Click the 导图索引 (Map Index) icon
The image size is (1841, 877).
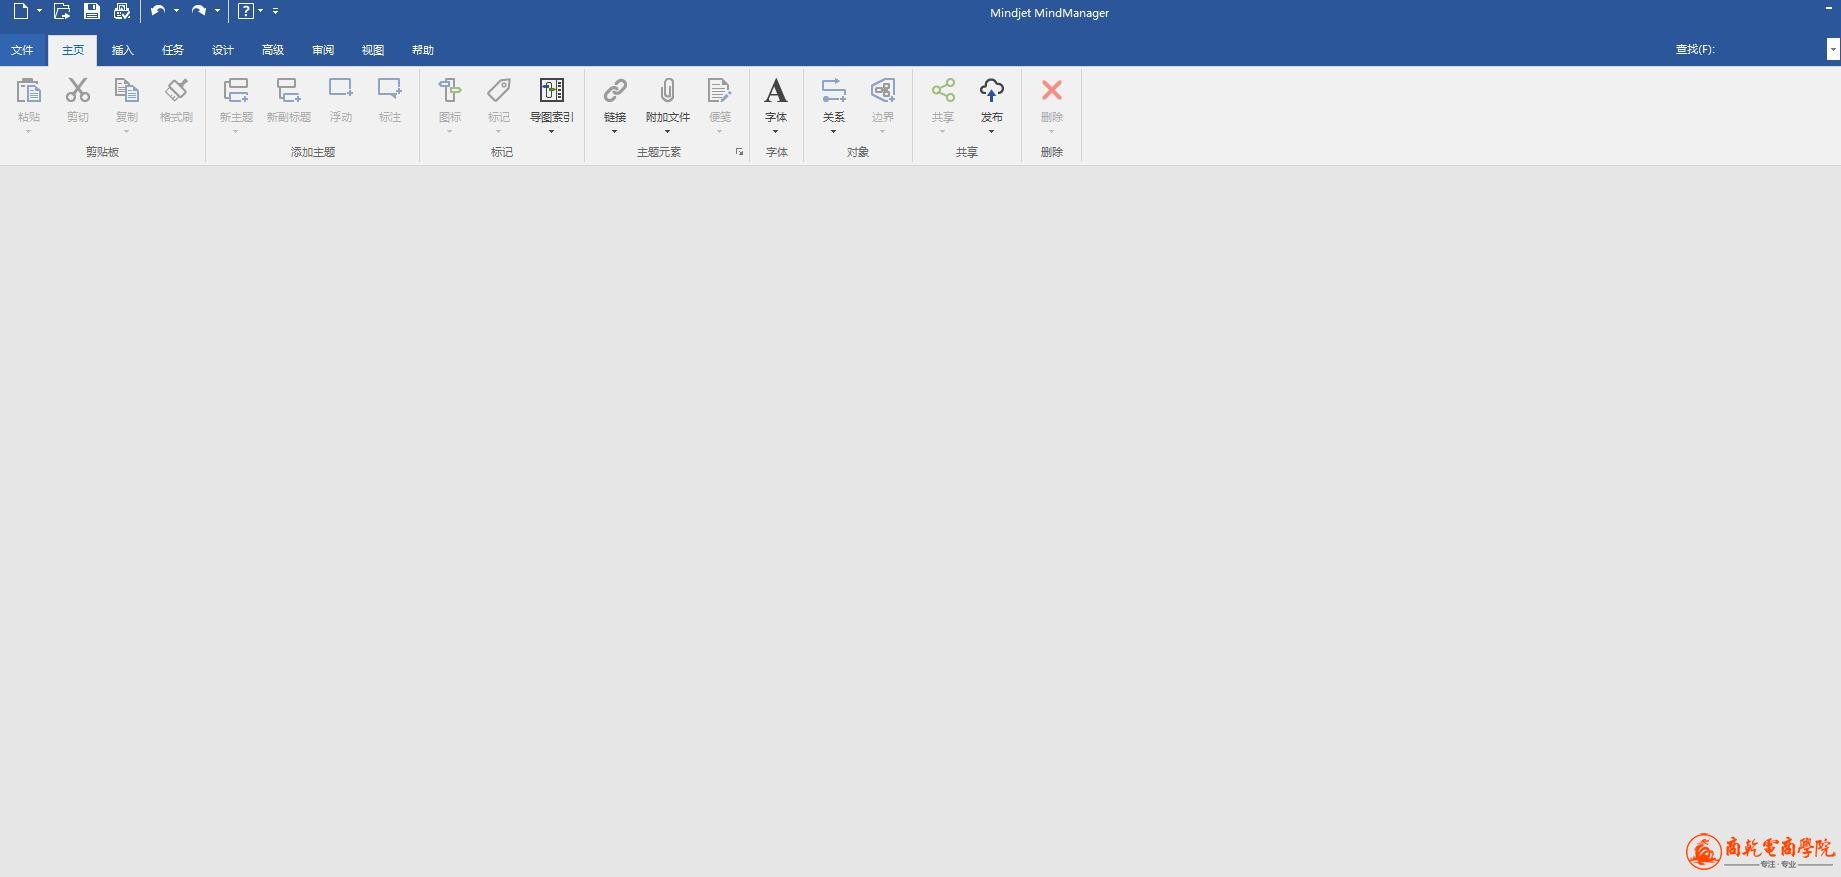[551, 91]
